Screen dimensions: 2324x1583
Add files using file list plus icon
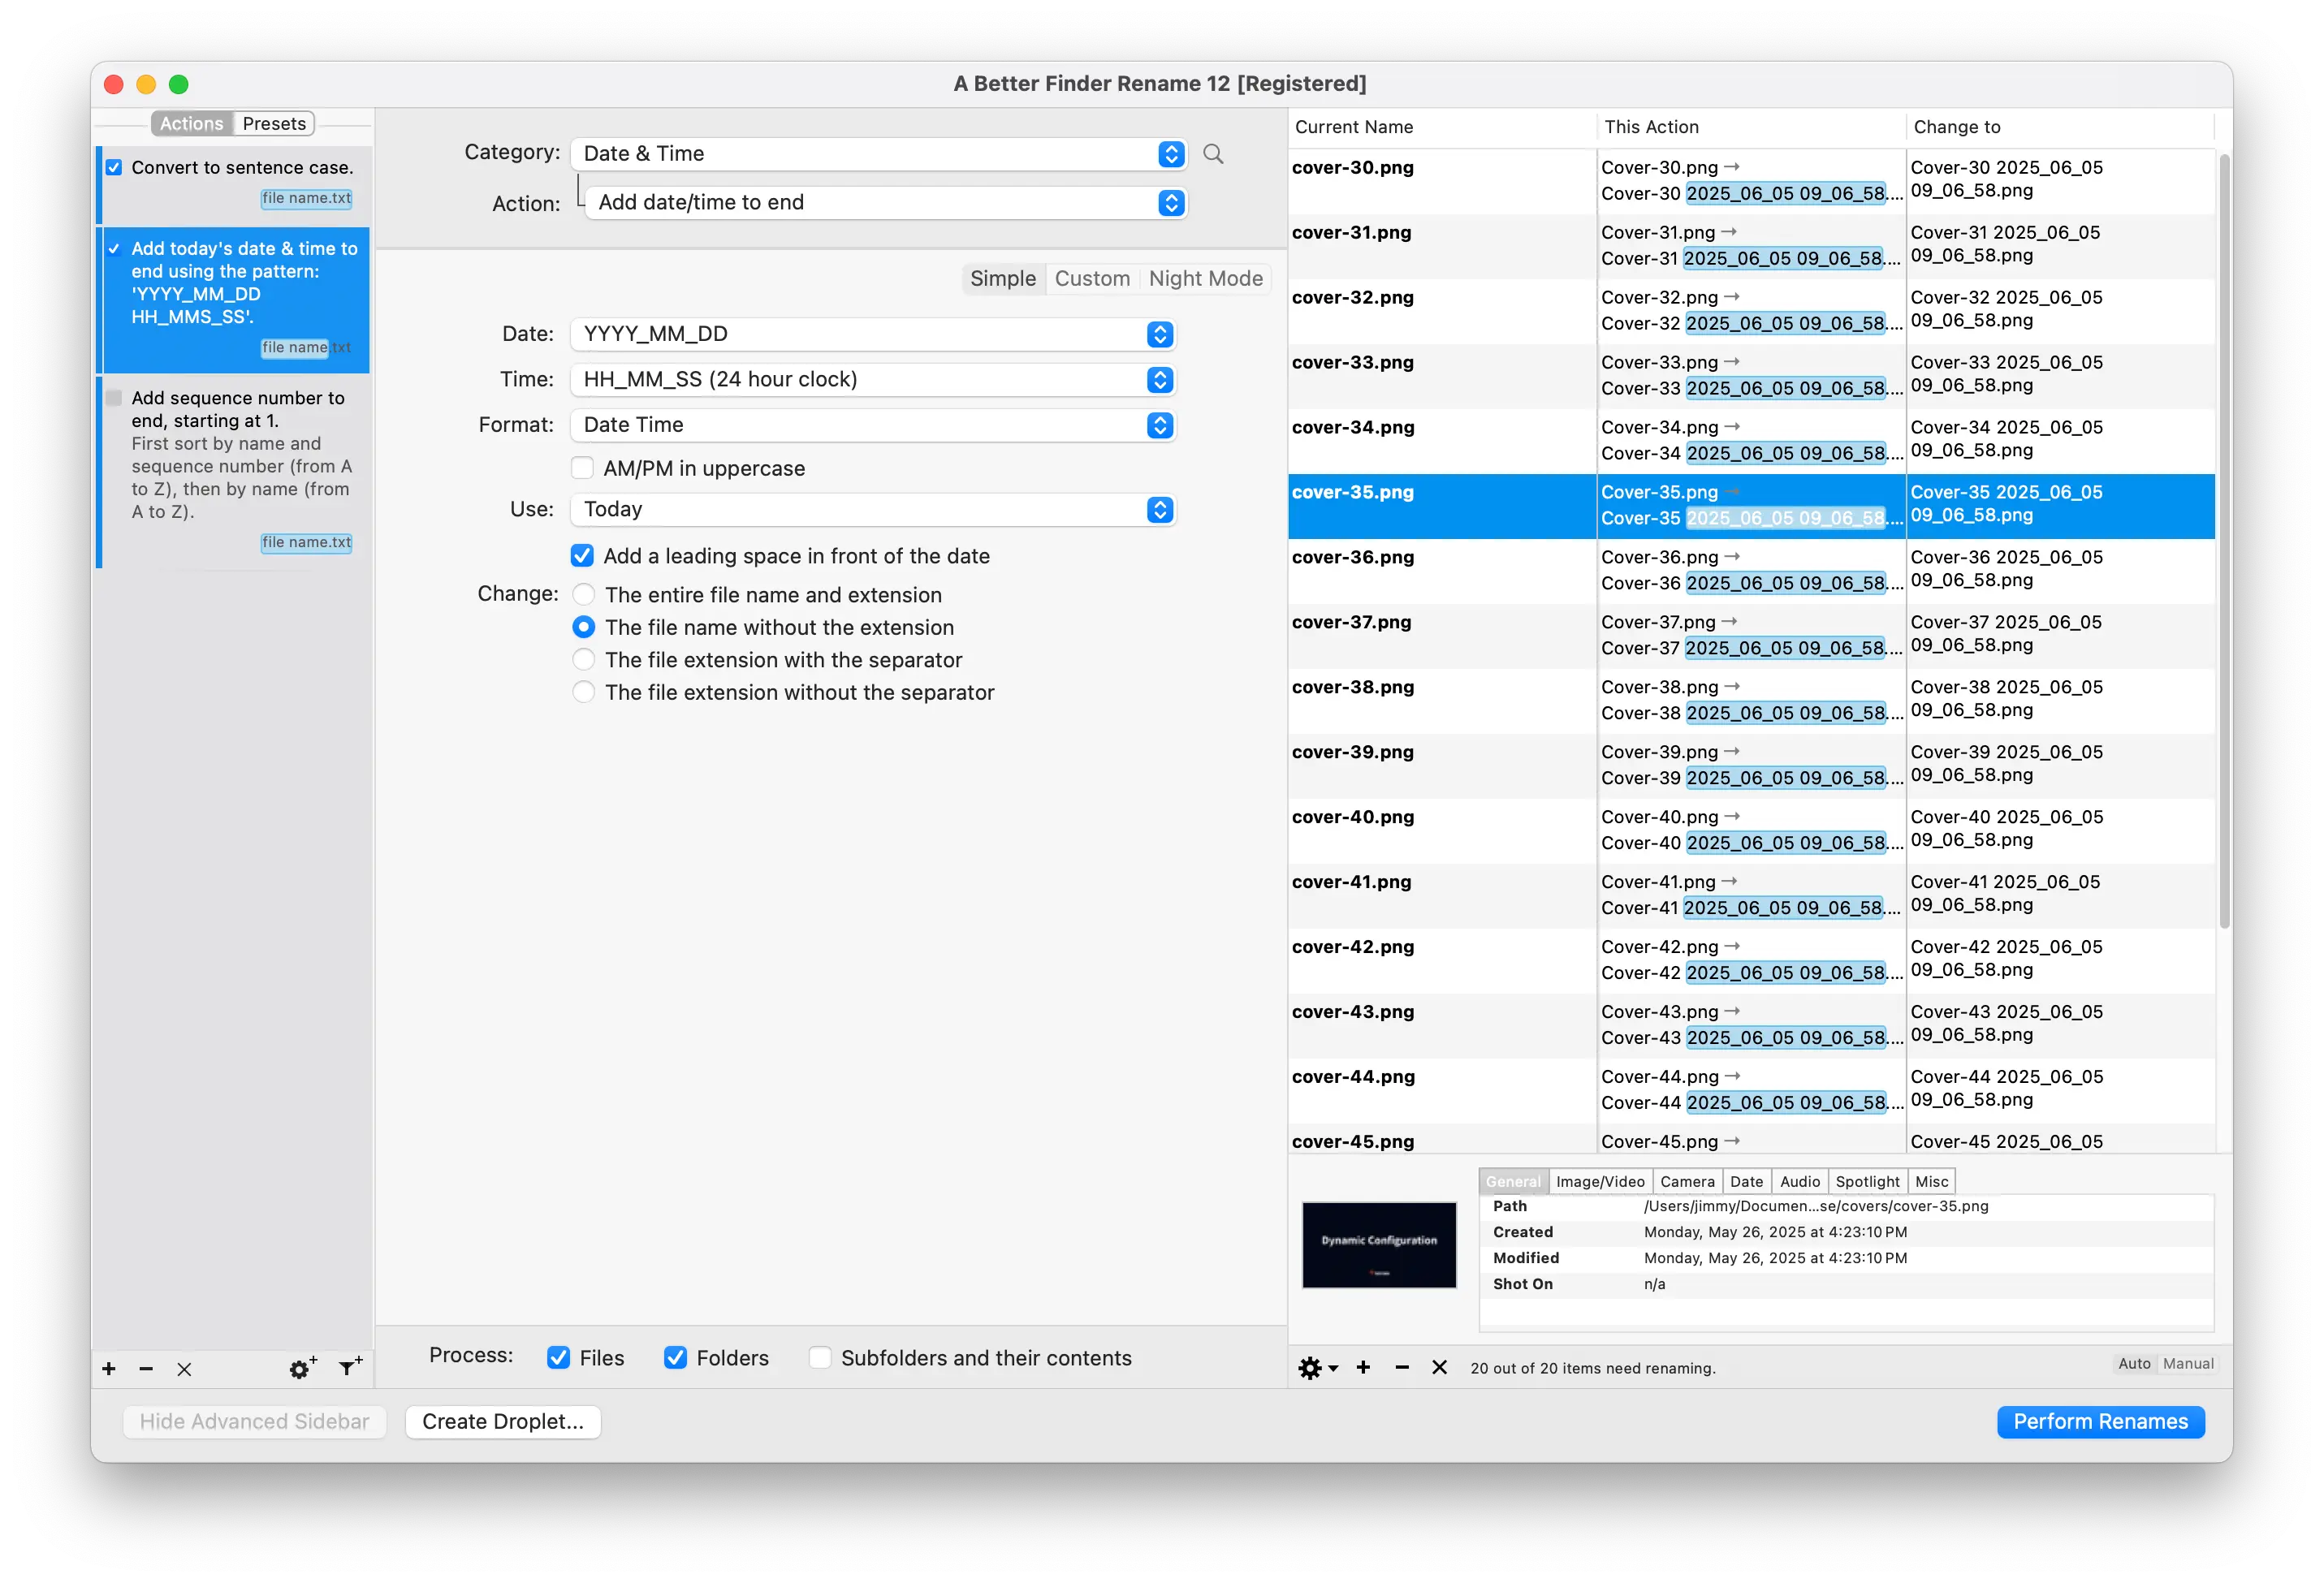(1363, 1367)
